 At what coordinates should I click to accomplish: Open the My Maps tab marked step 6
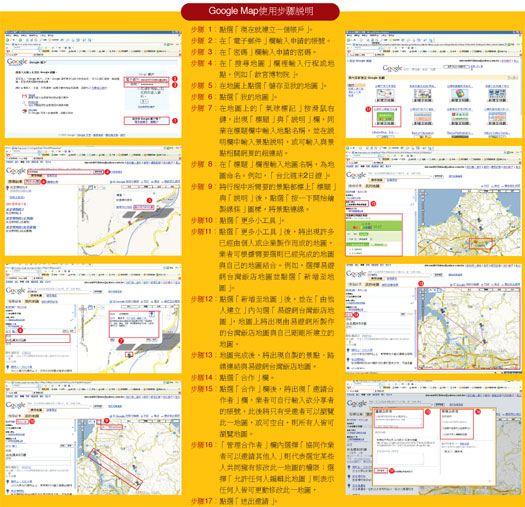coord(32,182)
